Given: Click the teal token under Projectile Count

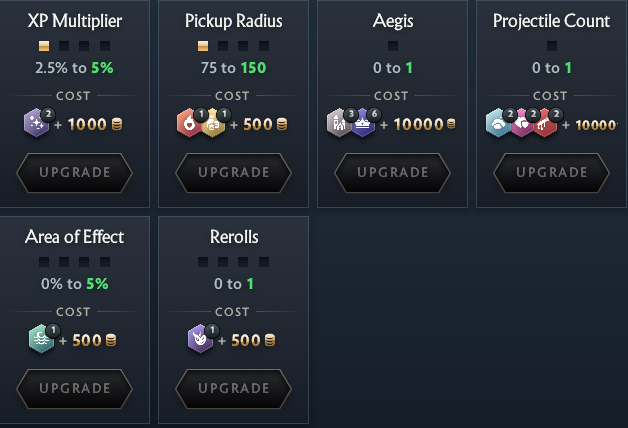Looking at the screenshot, I should coord(496,123).
